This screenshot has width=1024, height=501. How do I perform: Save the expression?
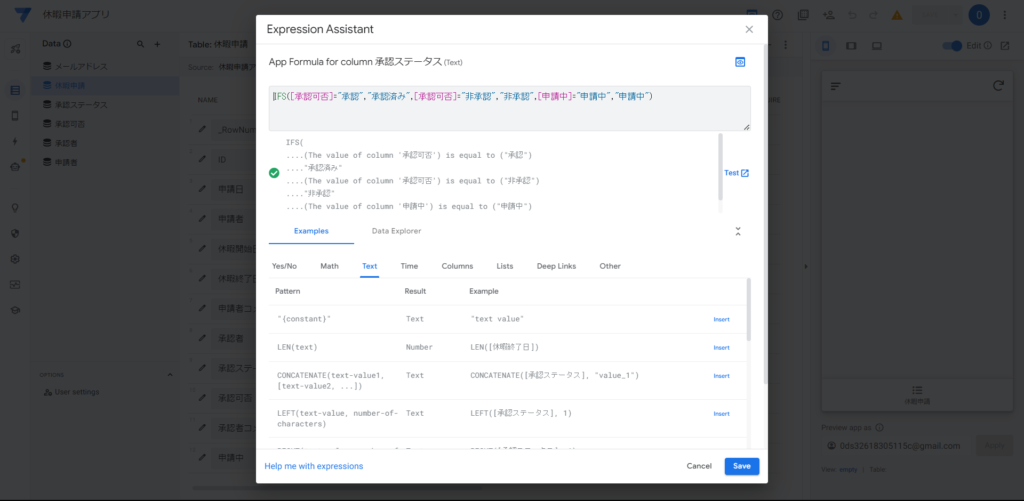(742, 466)
